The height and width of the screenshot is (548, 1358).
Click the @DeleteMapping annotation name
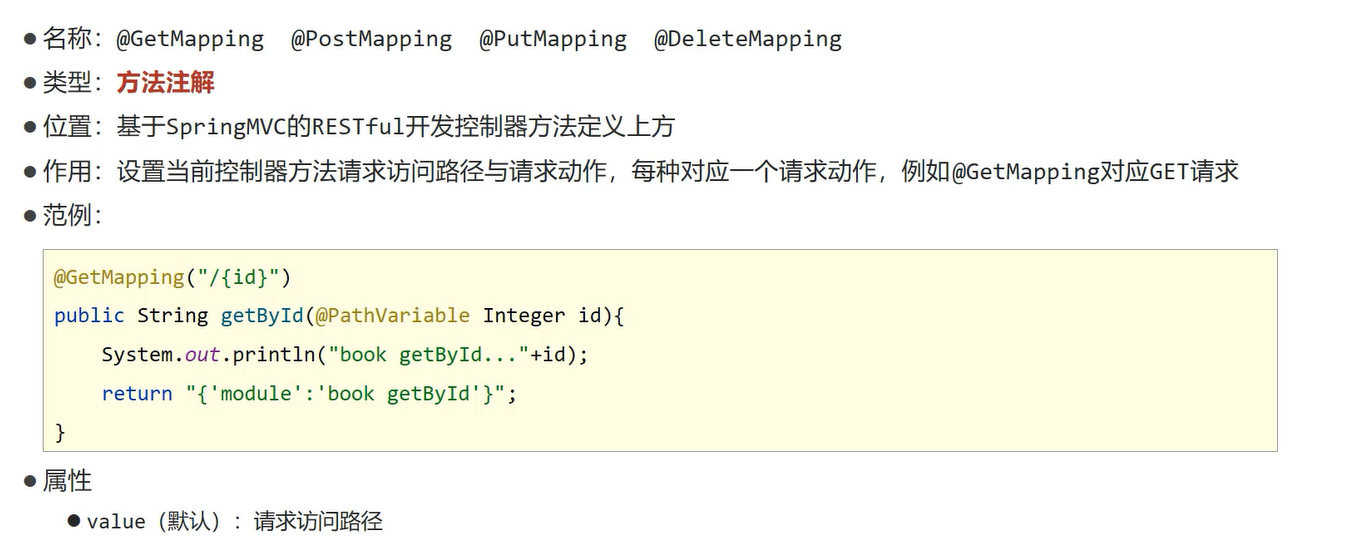pos(748,39)
